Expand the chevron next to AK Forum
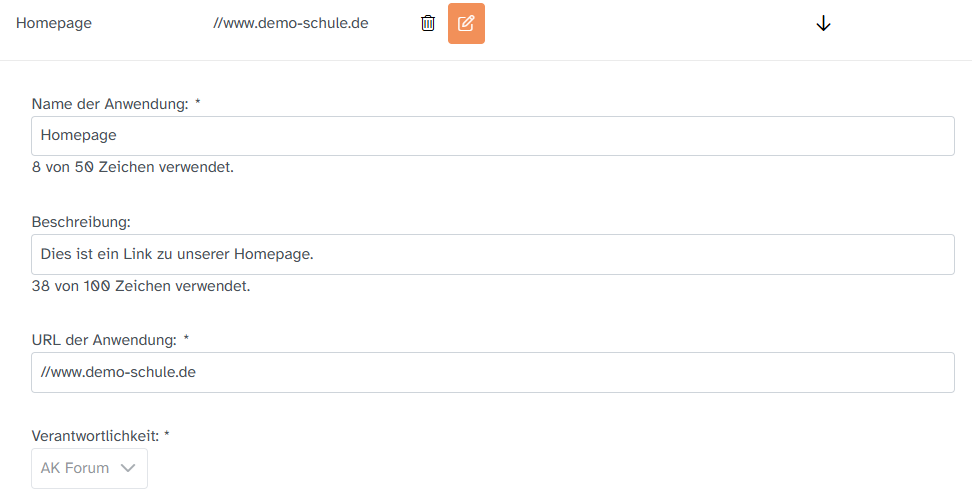 tap(128, 468)
